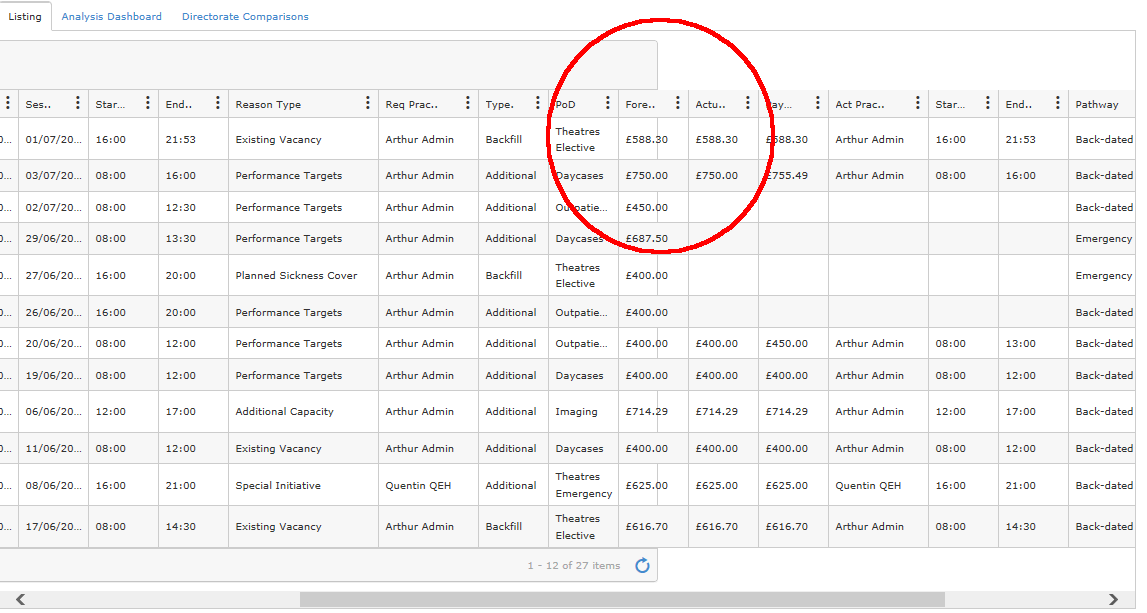Sort by the Fore.. column header
This screenshot has width=1147, height=613.
click(x=640, y=105)
